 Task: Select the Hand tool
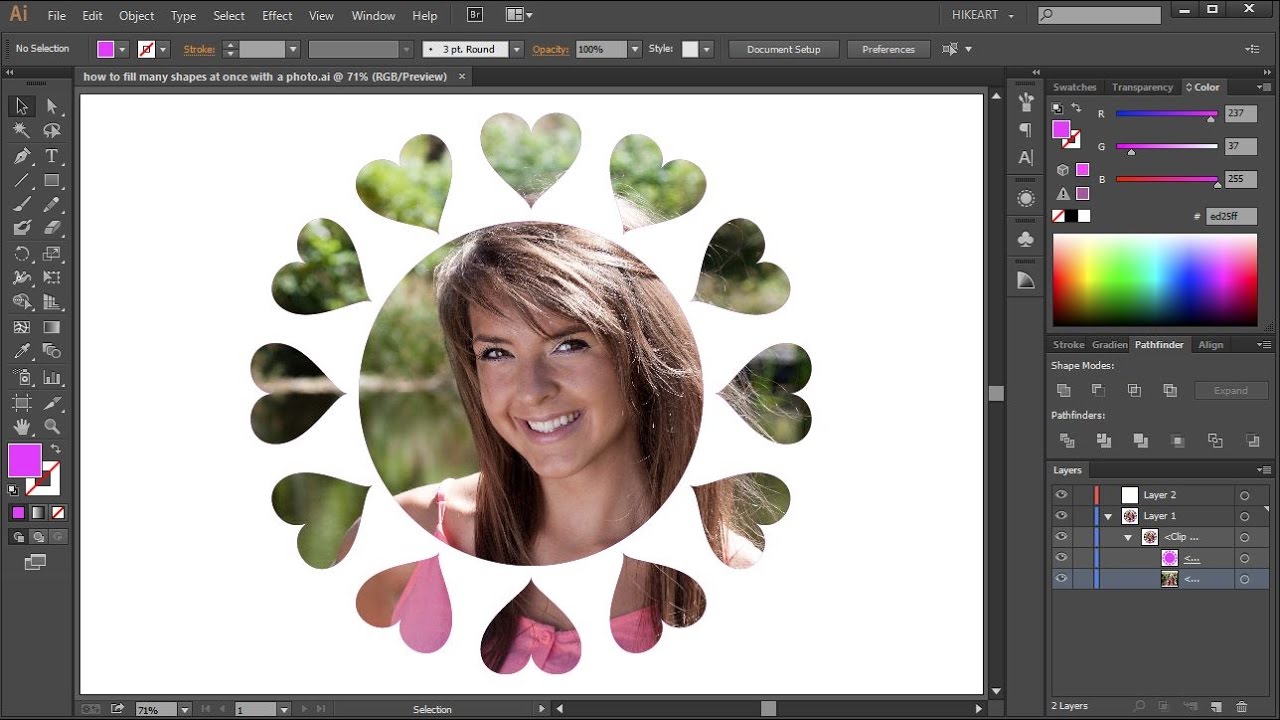22,427
